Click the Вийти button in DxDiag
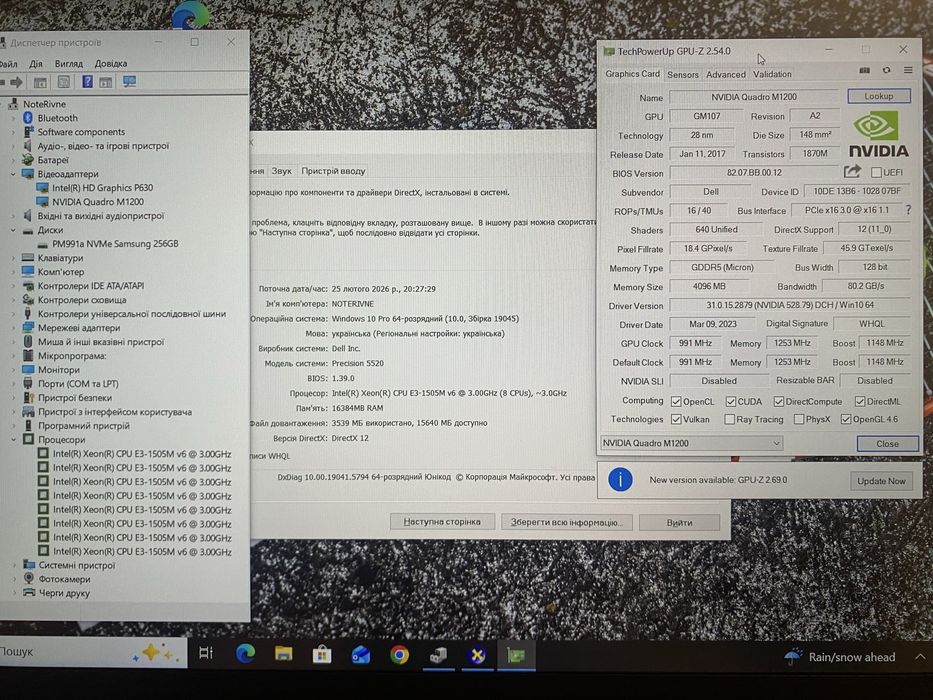This screenshot has width=933, height=700. [679, 523]
